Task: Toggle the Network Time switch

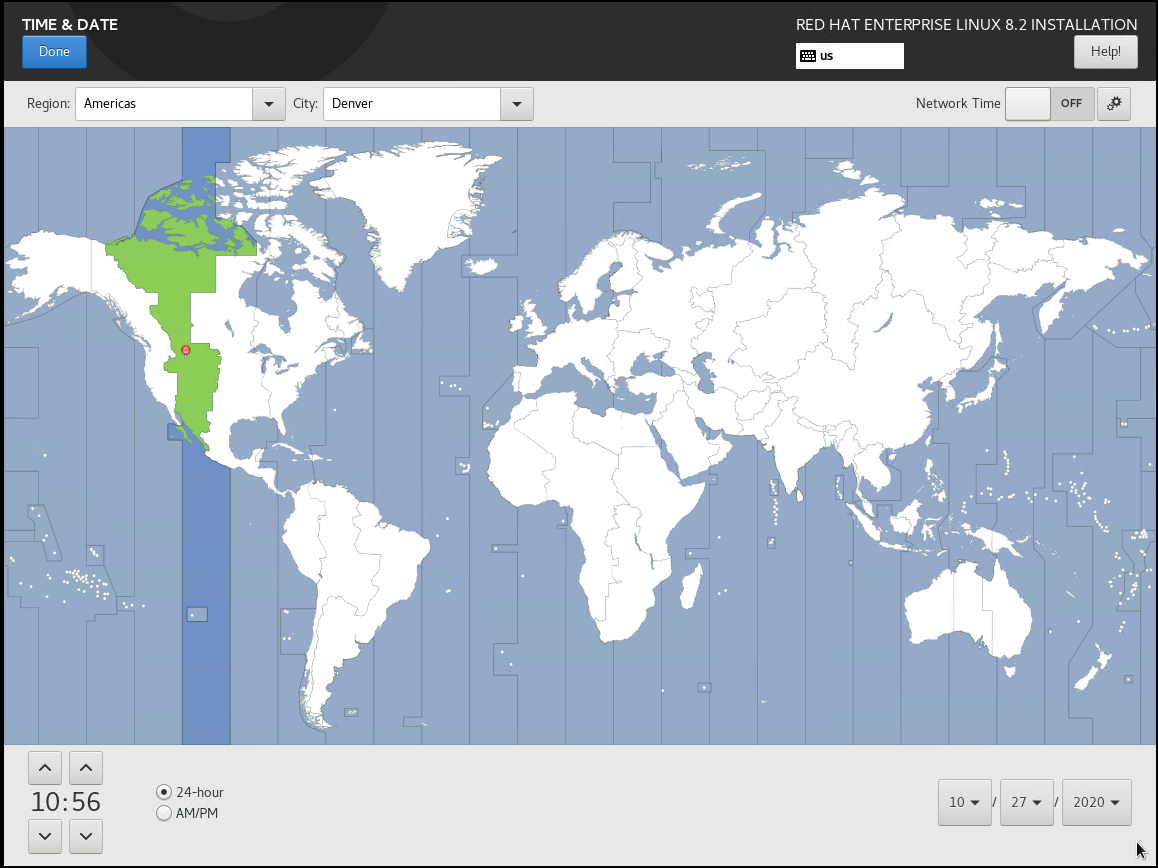Action: (1049, 104)
